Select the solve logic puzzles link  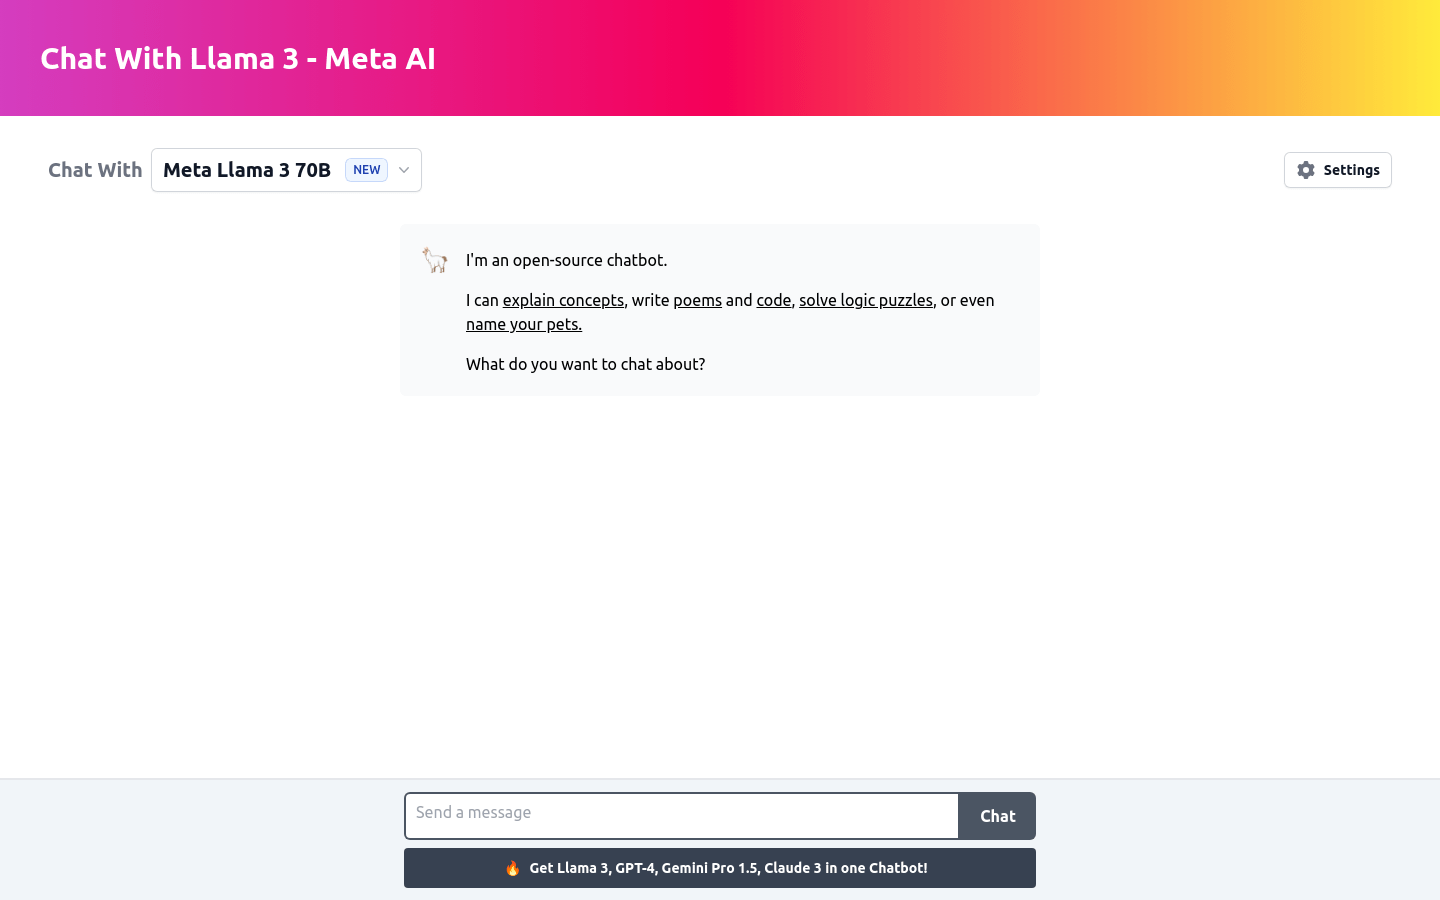pos(866,300)
